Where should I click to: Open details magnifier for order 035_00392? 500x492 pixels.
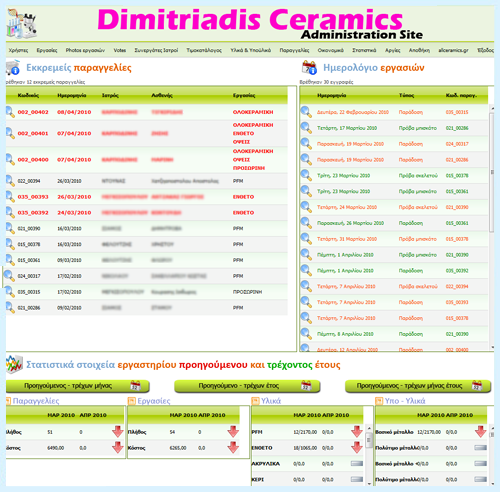(10, 212)
